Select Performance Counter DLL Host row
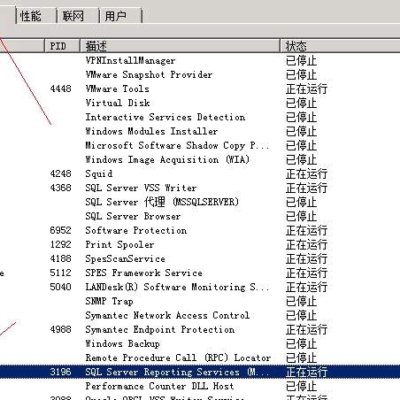Image resolution: width=400 pixels, height=400 pixels. coord(200,386)
